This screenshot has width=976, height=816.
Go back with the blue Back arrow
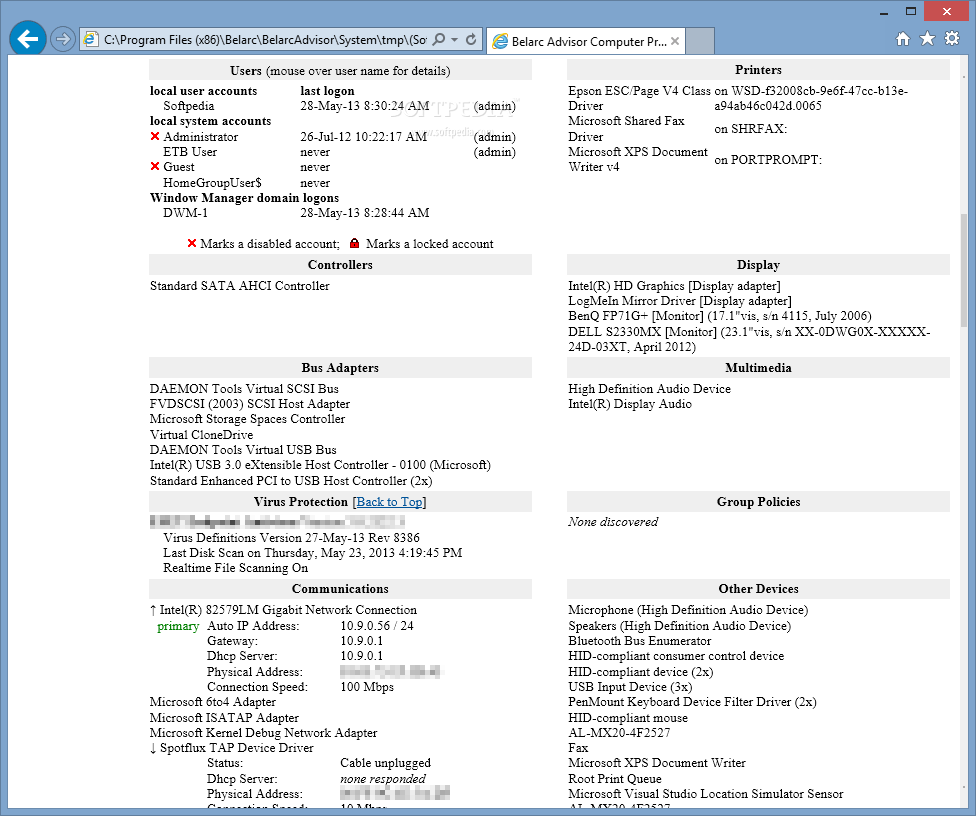(x=28, y=39)
